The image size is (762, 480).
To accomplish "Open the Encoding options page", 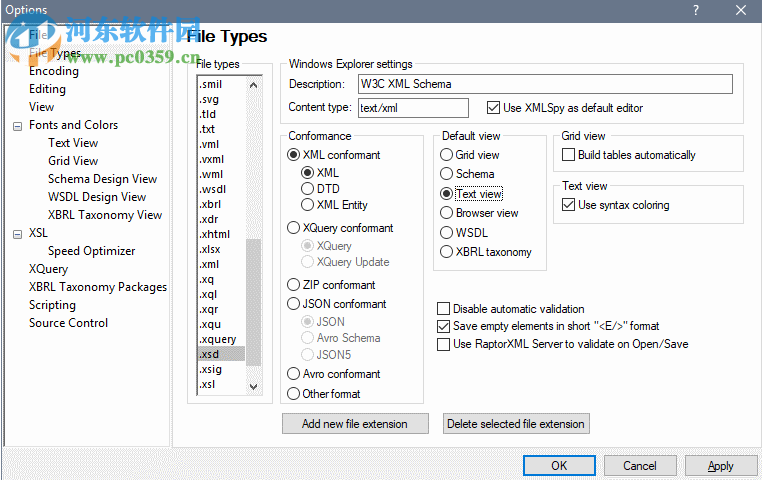I will click(x=53, y=71).
